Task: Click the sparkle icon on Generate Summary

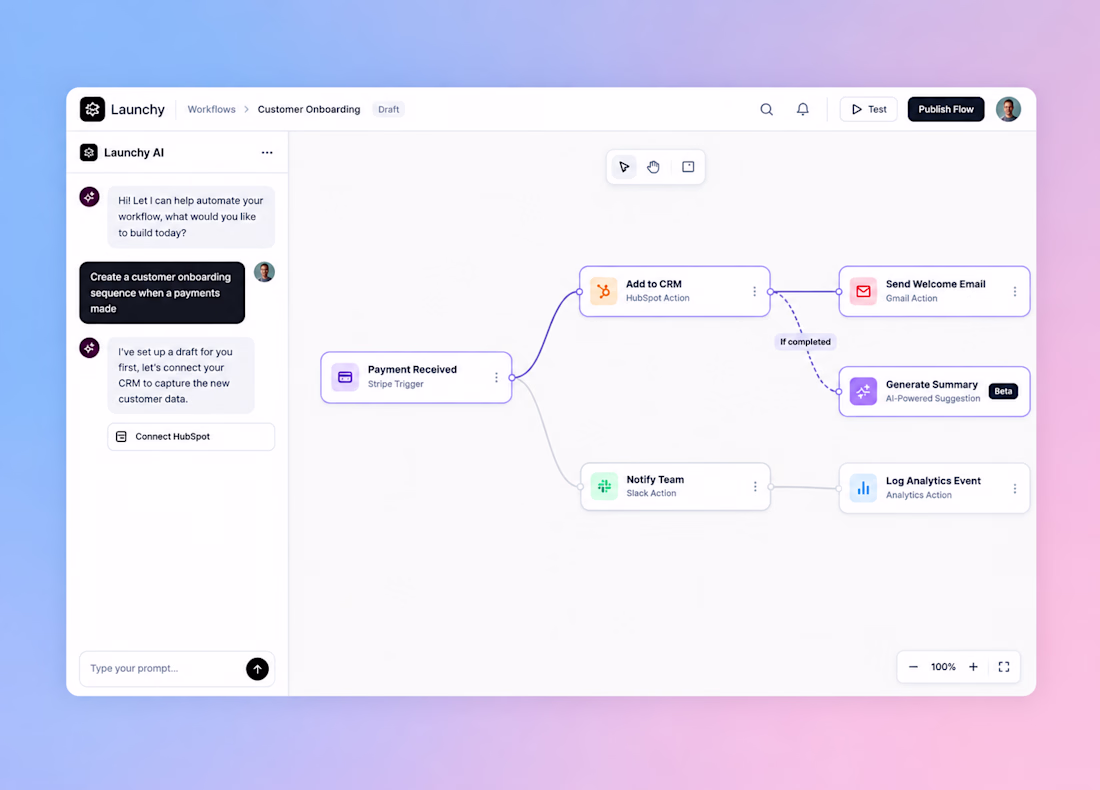Action: pos(863,391)
